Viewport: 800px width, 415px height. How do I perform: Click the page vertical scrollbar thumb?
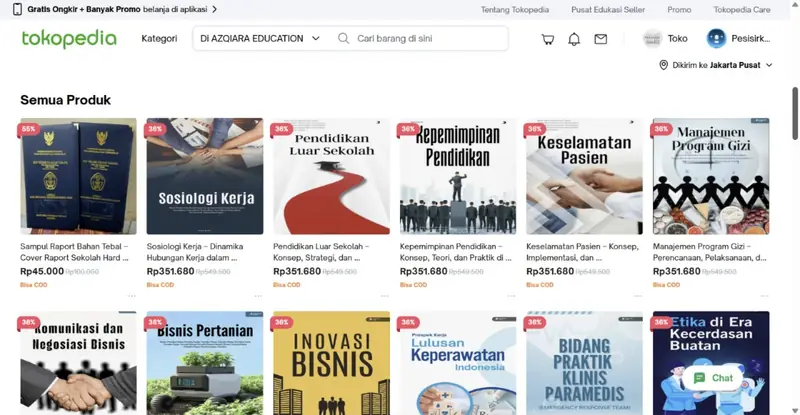click(x=795, y=113)
